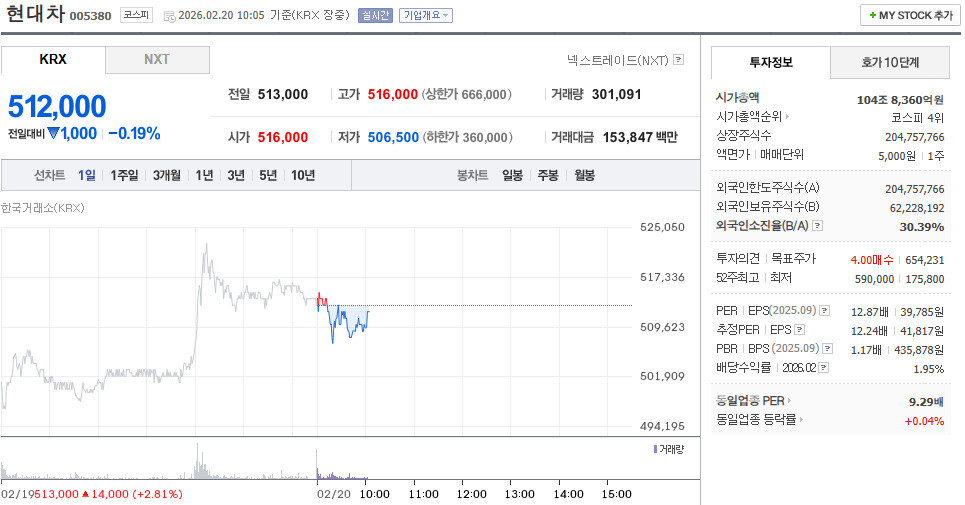
Task: Click the 목표주가 label
Action: [793, 258]
